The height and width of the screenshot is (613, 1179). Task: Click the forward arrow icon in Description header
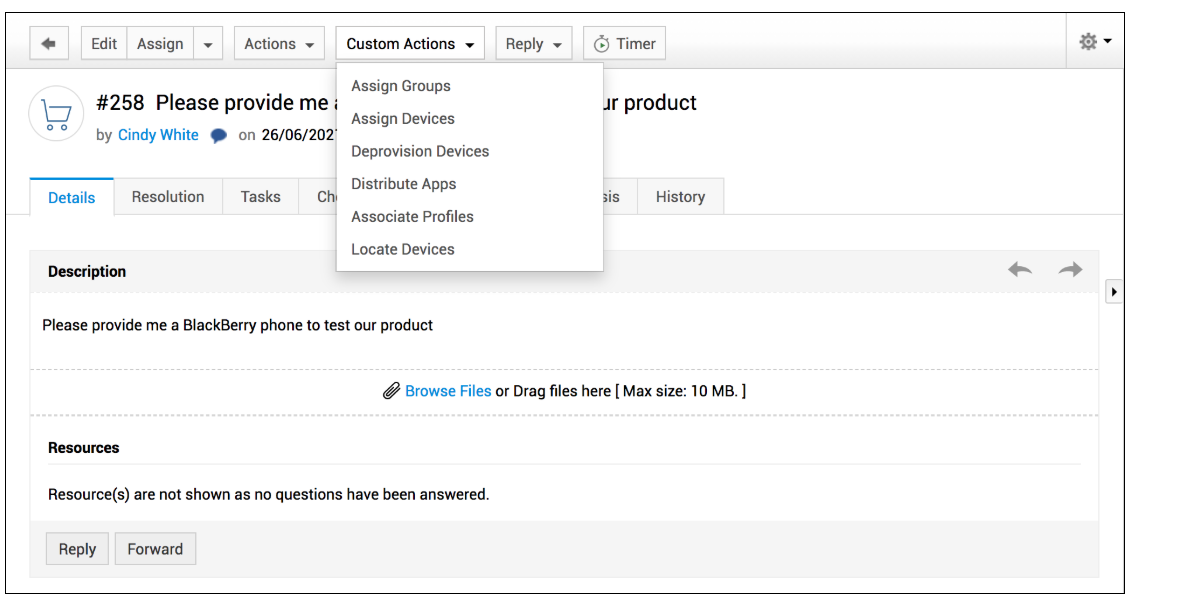pyautogui.click(x=1070, y=270)
